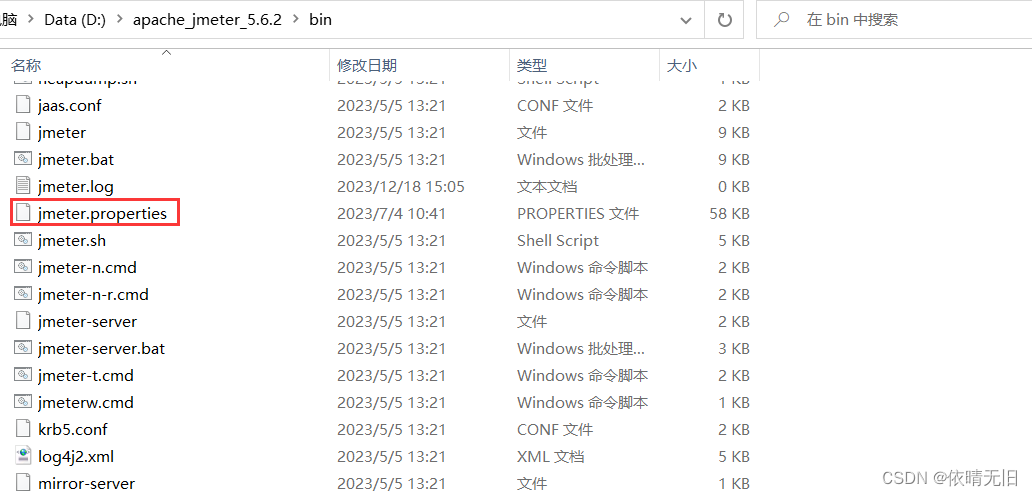
Task: Select the file named jmeter-server.bat
Action: click(x=101, y=348)
